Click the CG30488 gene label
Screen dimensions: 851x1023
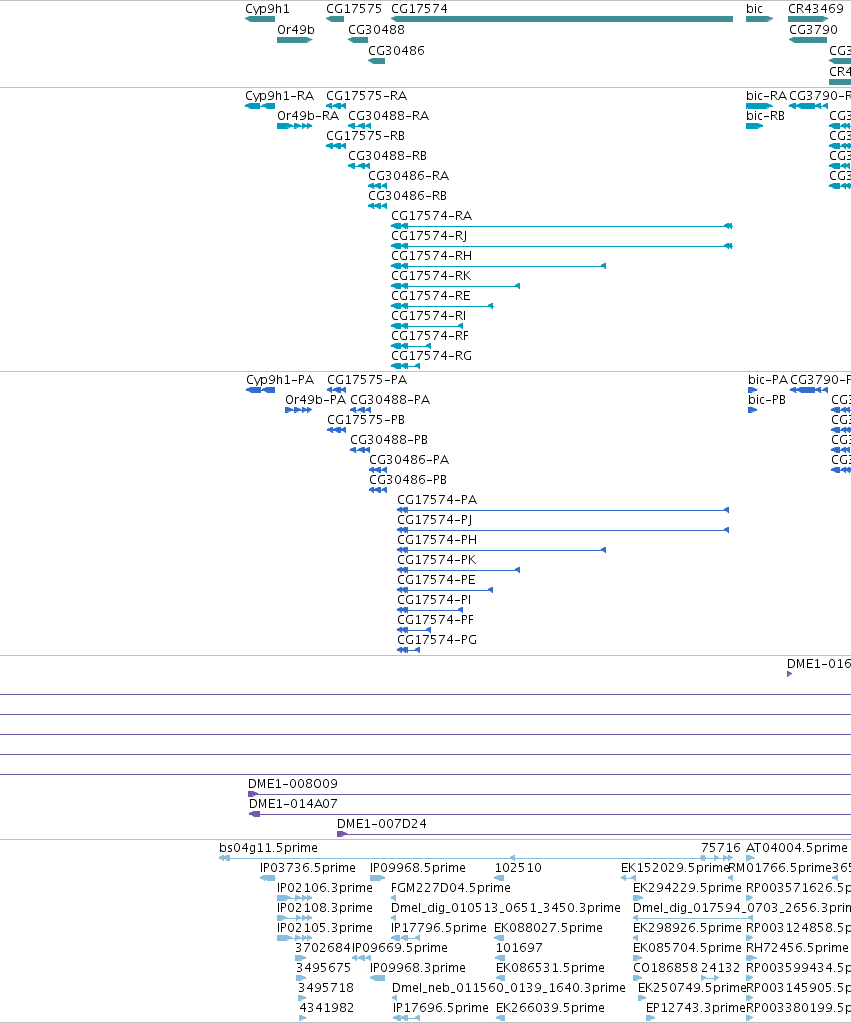tap(376, 30)
